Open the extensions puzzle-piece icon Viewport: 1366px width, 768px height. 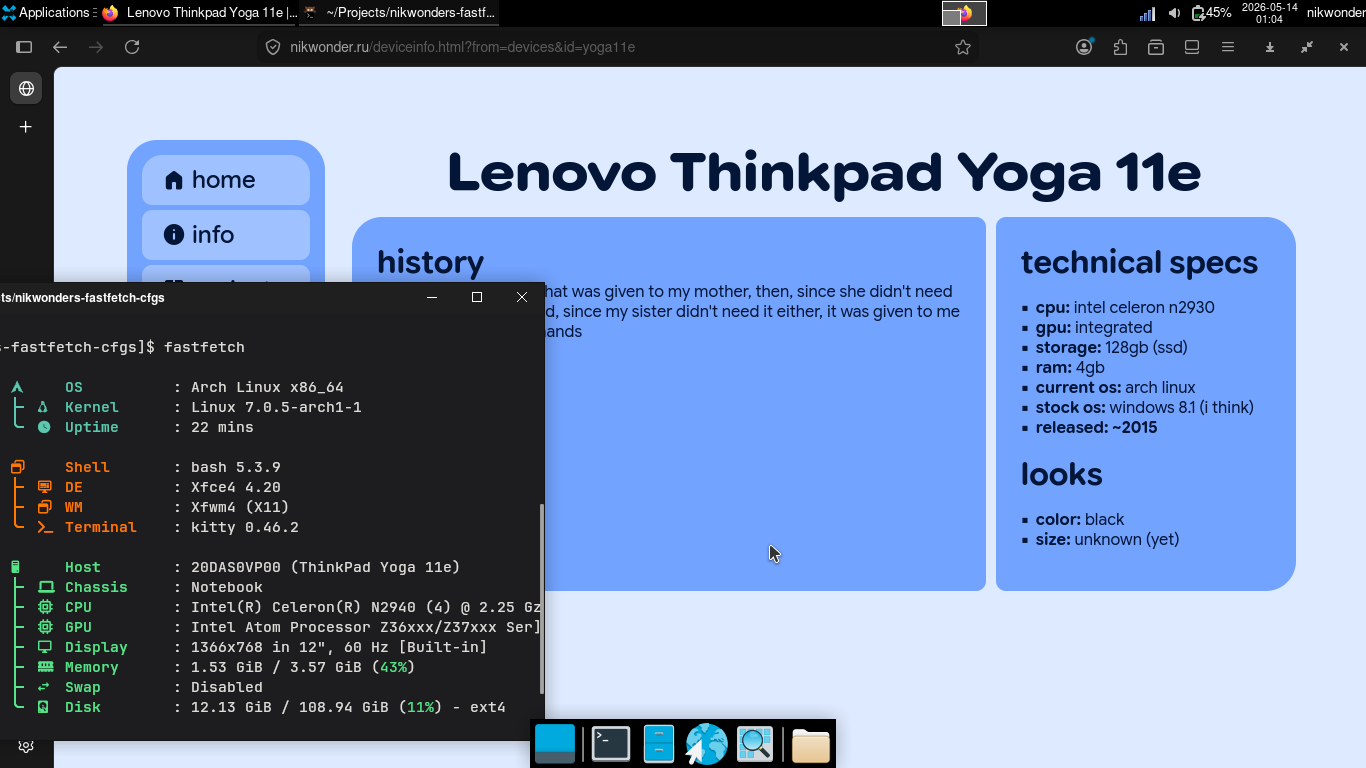(x=1120, y=47)
